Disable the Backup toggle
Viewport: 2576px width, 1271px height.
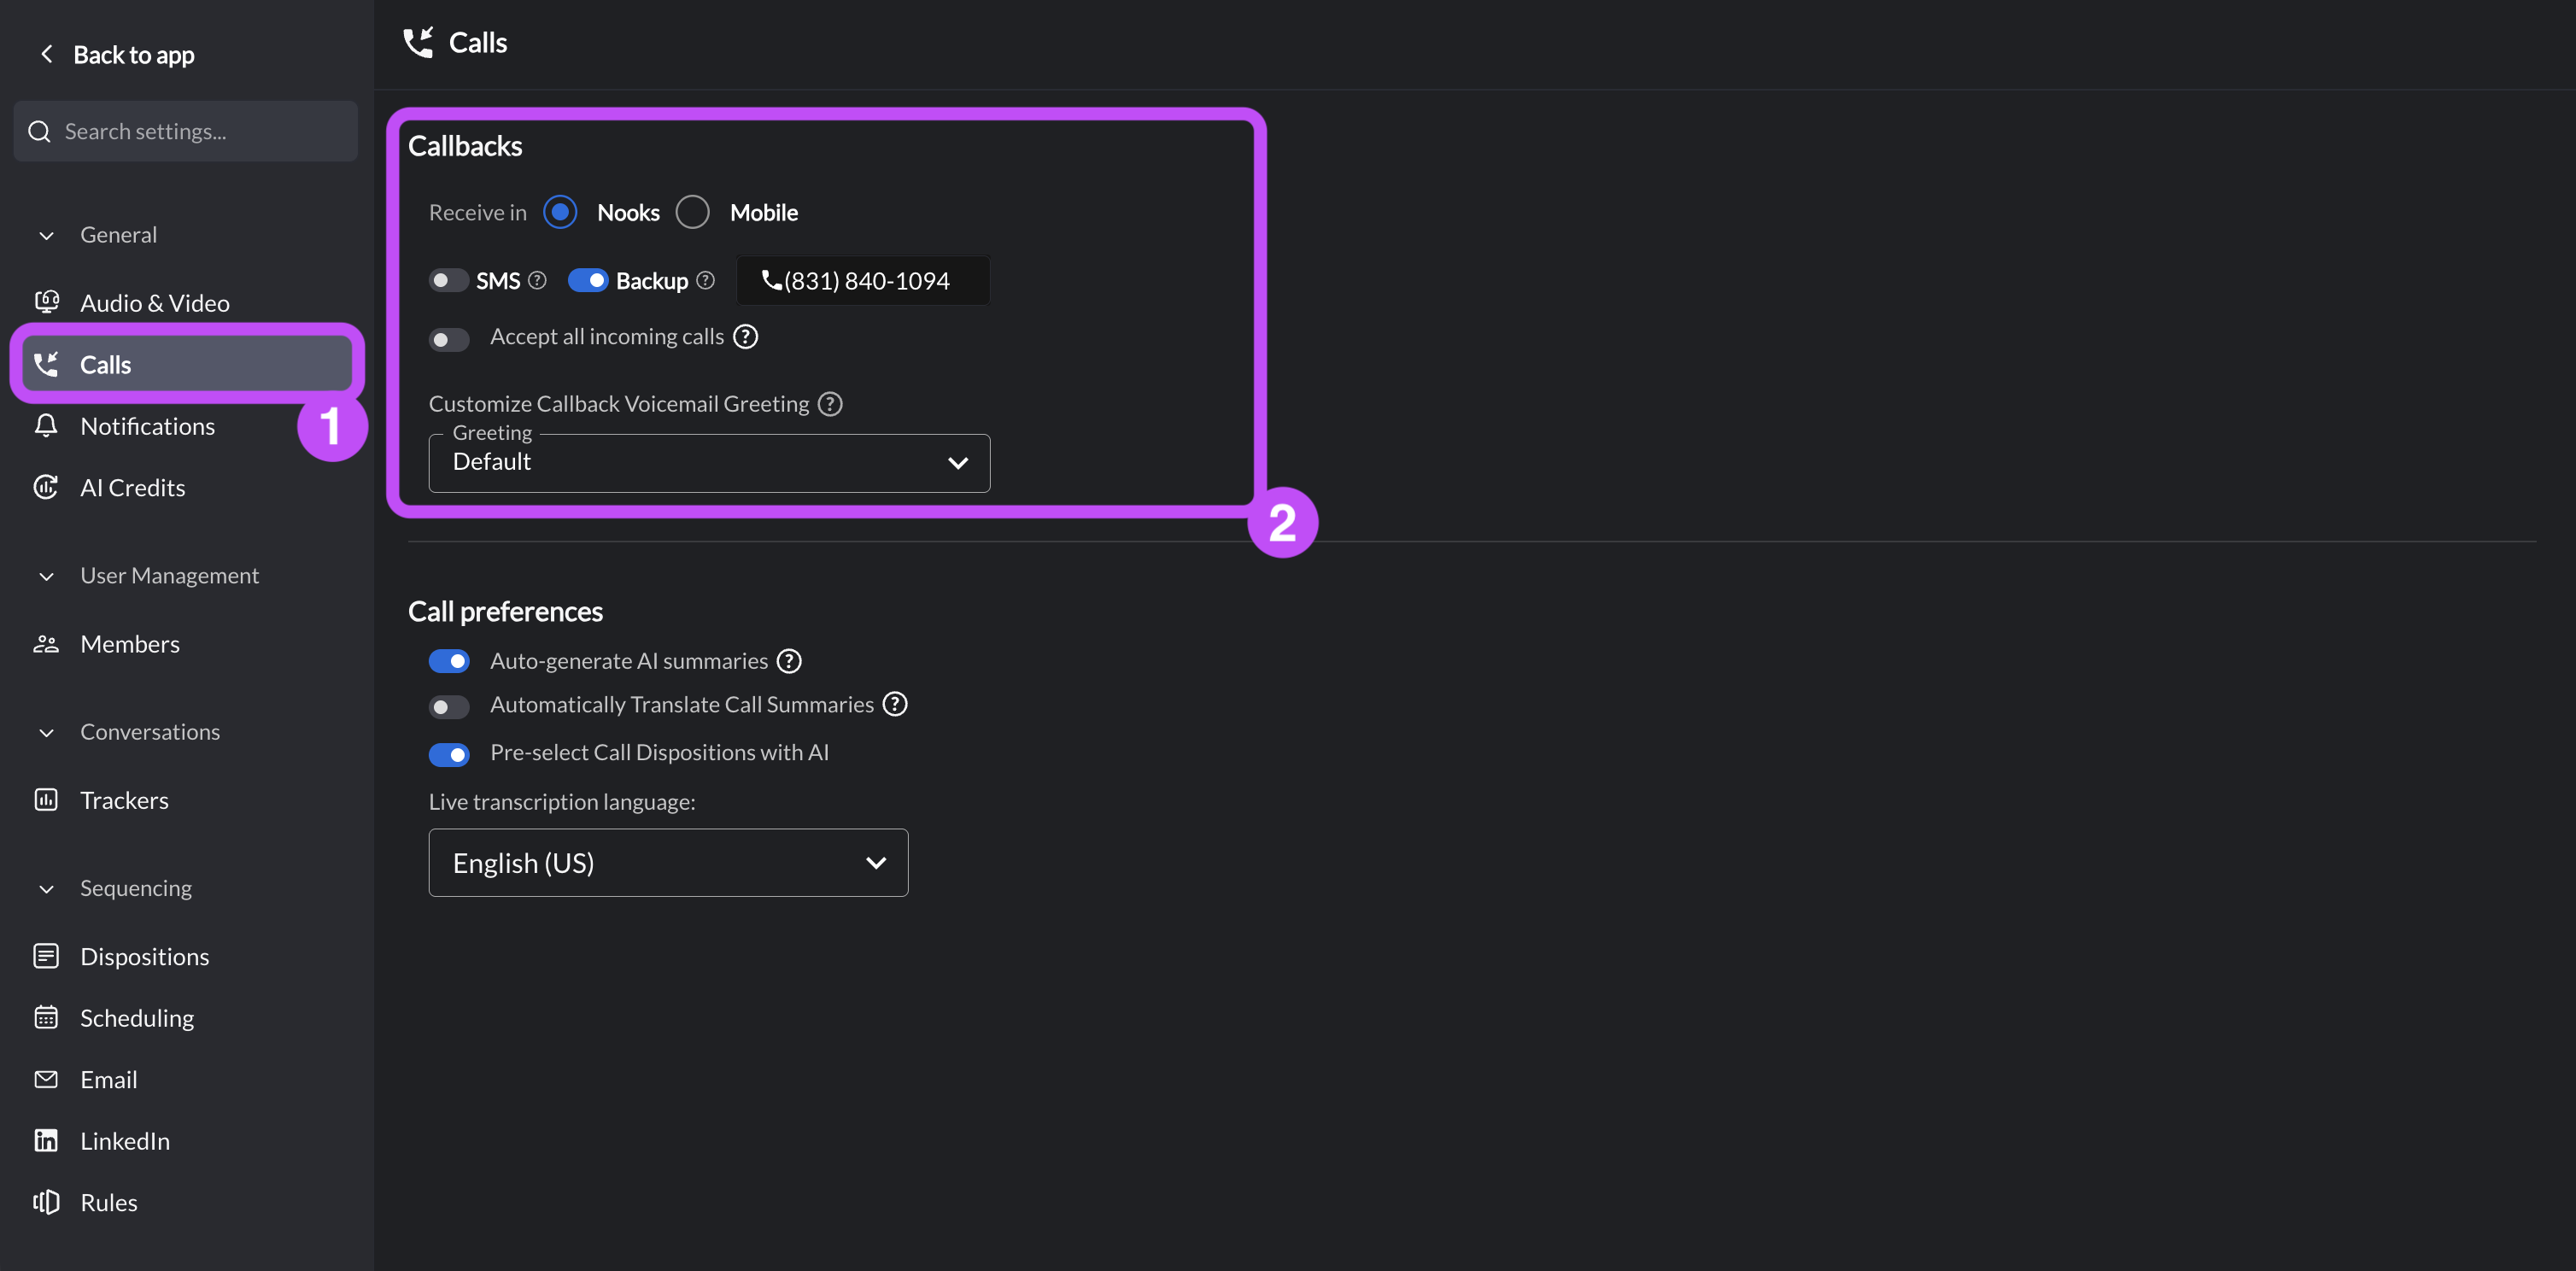pyautogui.click(x=588, y=280)
